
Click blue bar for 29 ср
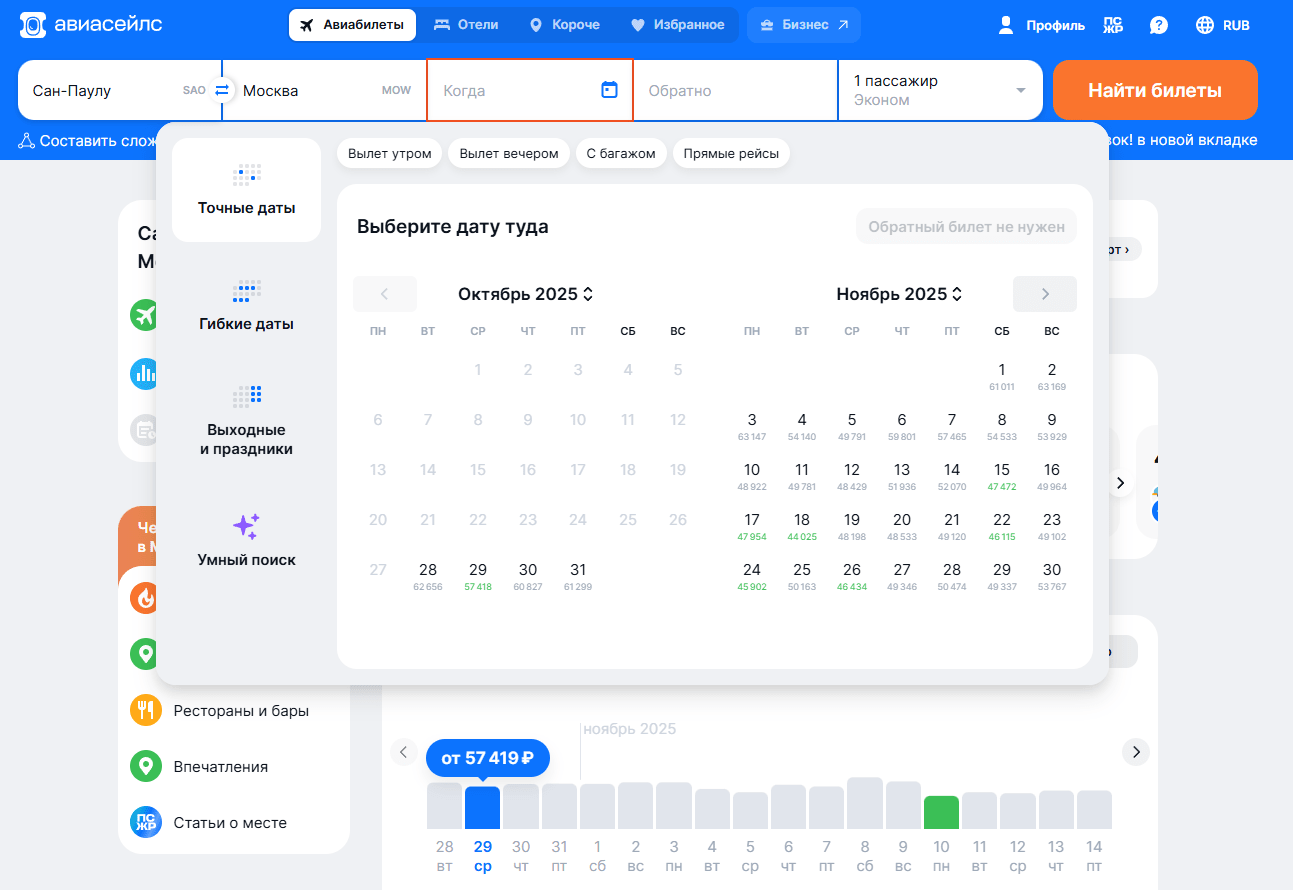coord(483,807)
